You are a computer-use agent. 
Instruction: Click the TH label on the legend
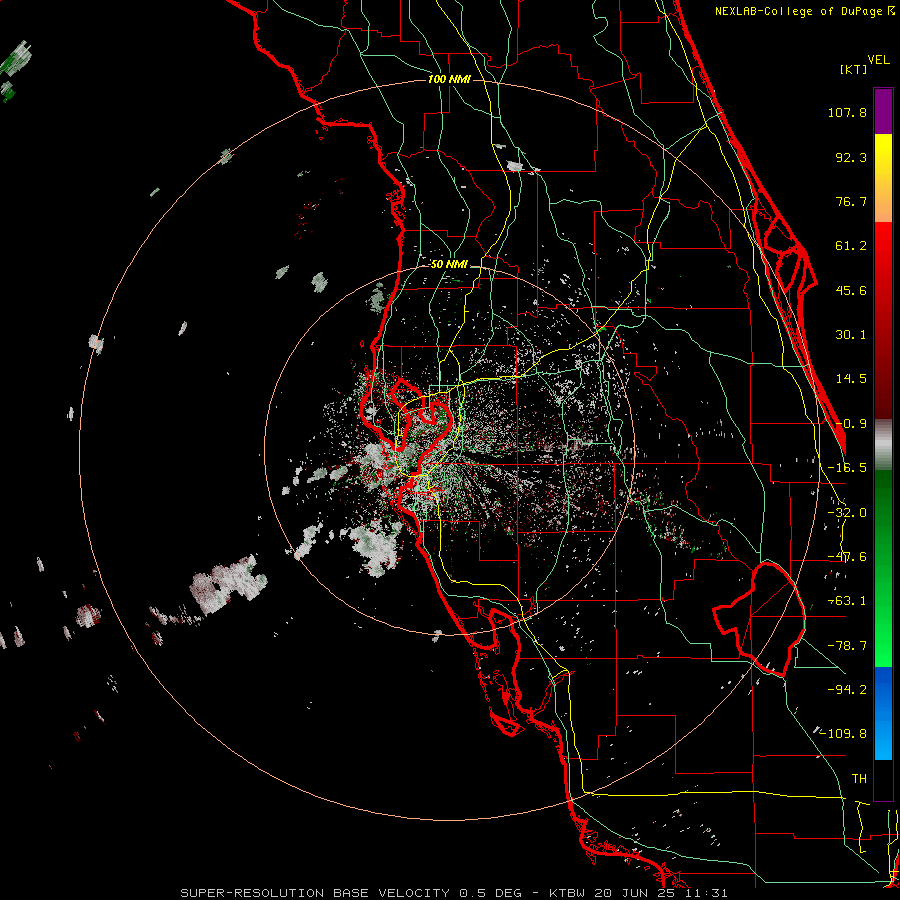[859, 779]
